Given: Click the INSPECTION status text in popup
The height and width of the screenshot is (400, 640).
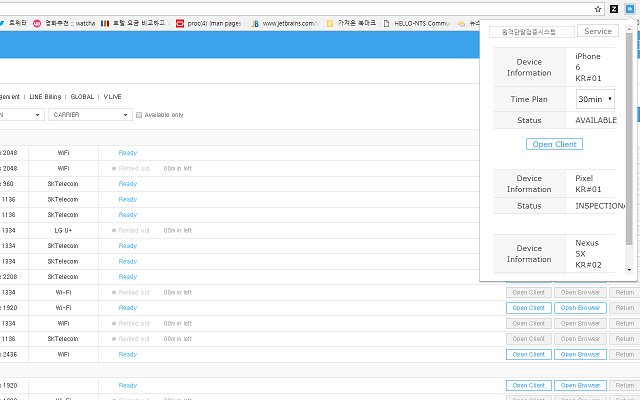Looking at the screenshot, I should click(x=600, y=206).
